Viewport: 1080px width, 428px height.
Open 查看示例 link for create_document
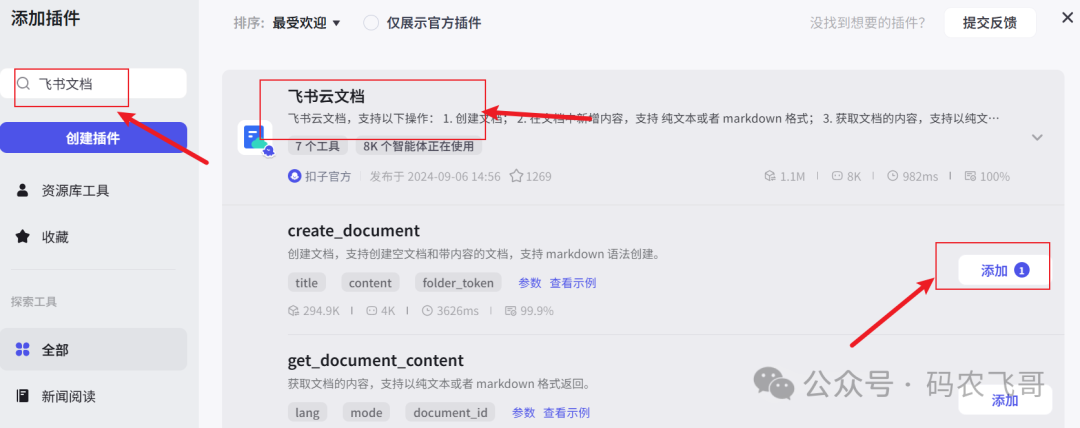click(x=572, y=283)
